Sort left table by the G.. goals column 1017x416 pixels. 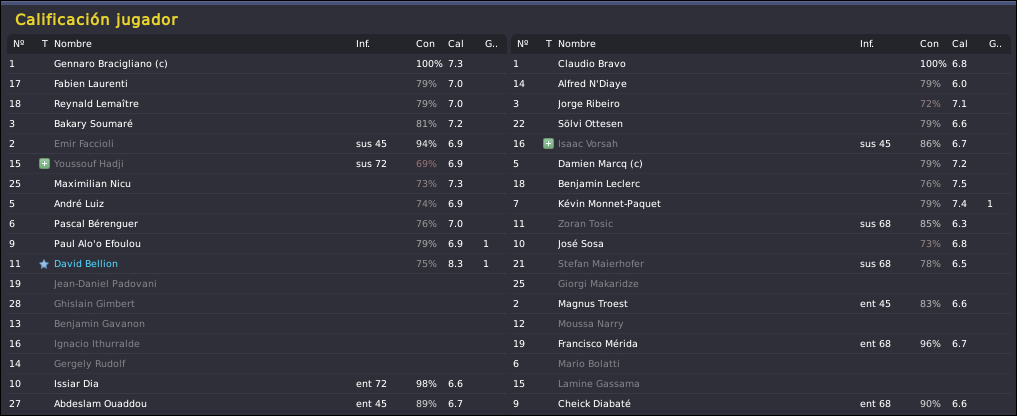click(x=491, y=44)
